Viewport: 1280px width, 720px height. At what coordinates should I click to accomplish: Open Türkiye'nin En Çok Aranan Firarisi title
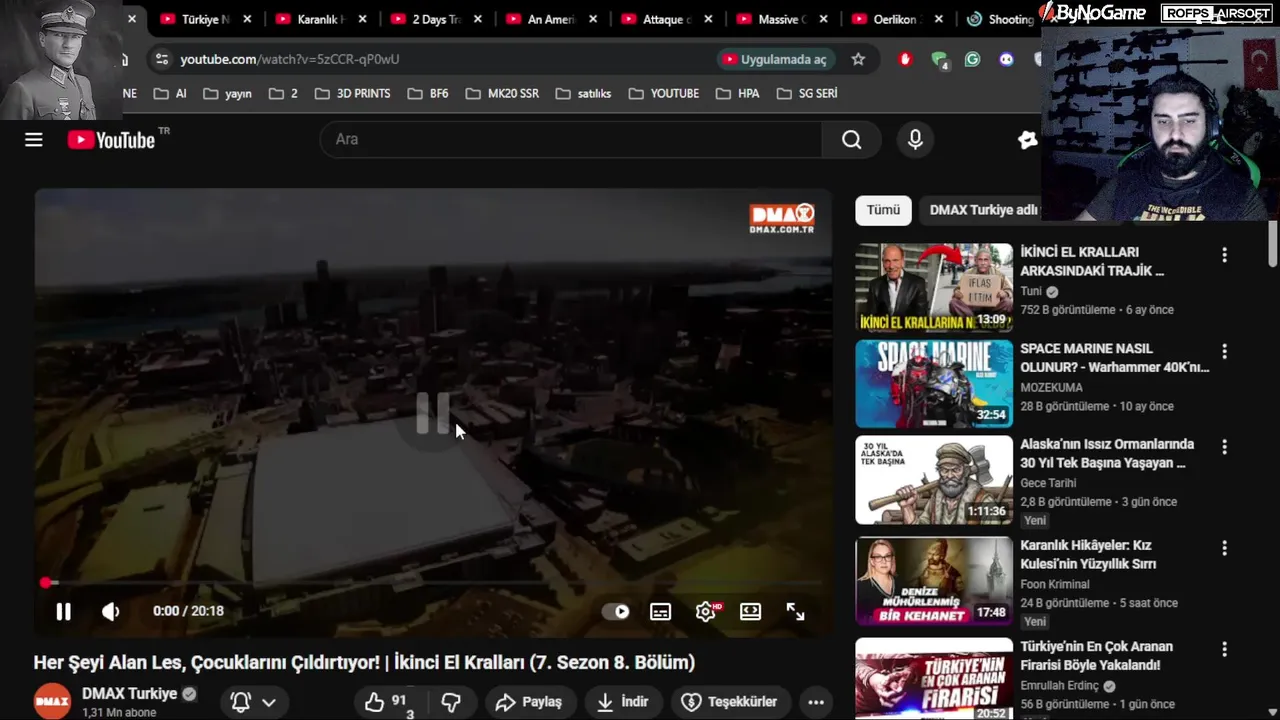(x=1096, y=656)
